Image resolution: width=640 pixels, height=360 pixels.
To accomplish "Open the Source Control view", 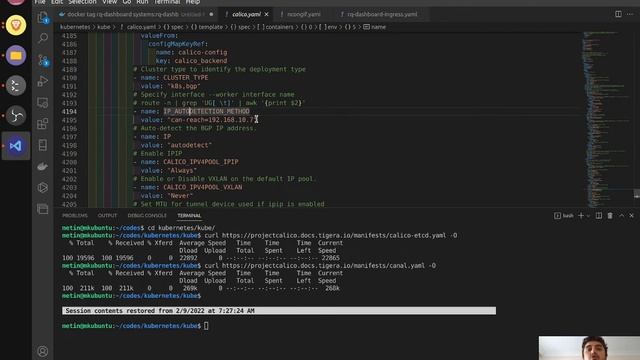I will click(x=43, y=60).
